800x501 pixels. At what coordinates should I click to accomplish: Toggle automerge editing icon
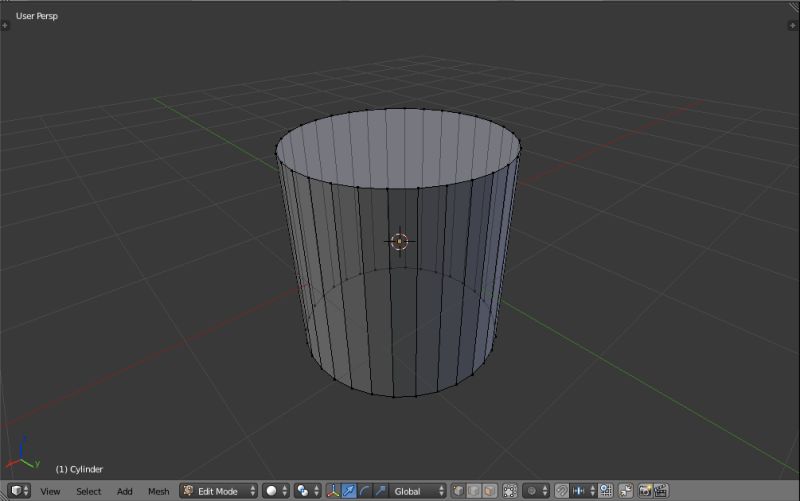(626, 491)
